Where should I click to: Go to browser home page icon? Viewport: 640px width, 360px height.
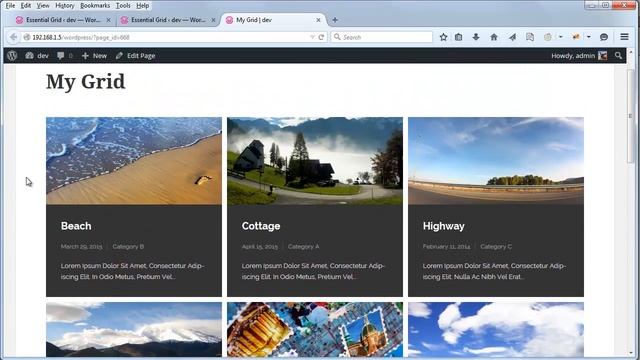point(494,37)
